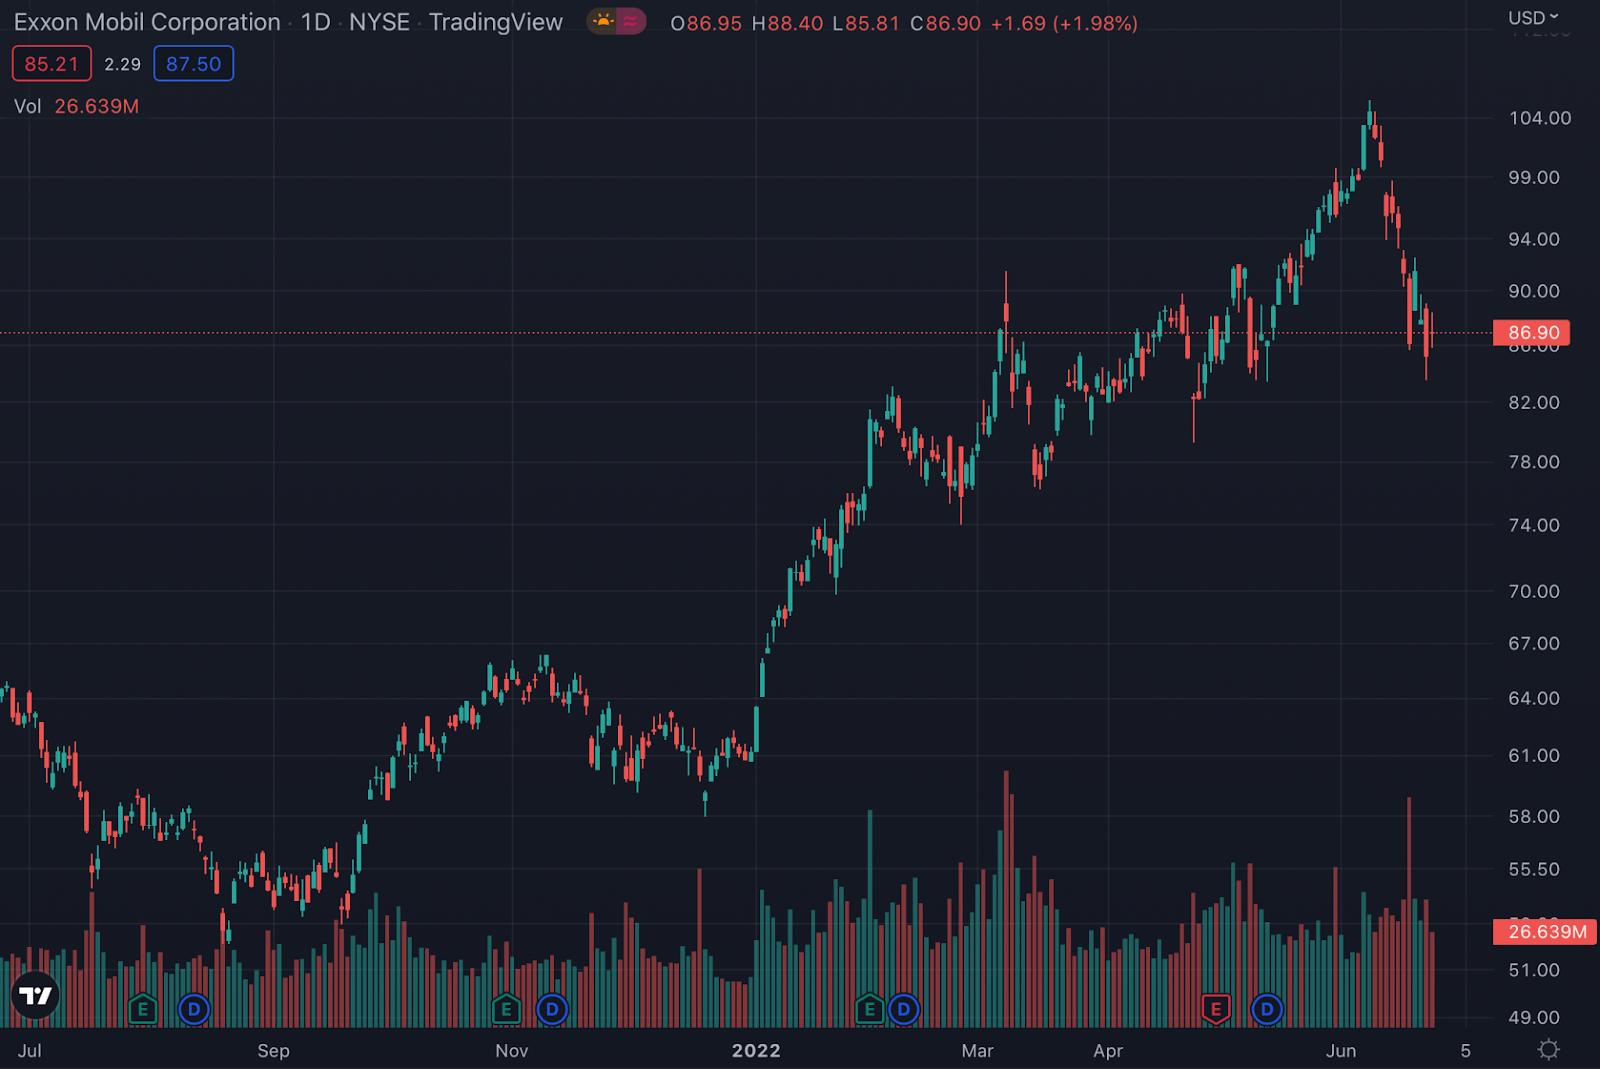
Task: Click the 82.00 price axis label
Action: (x=1534, y=402)
